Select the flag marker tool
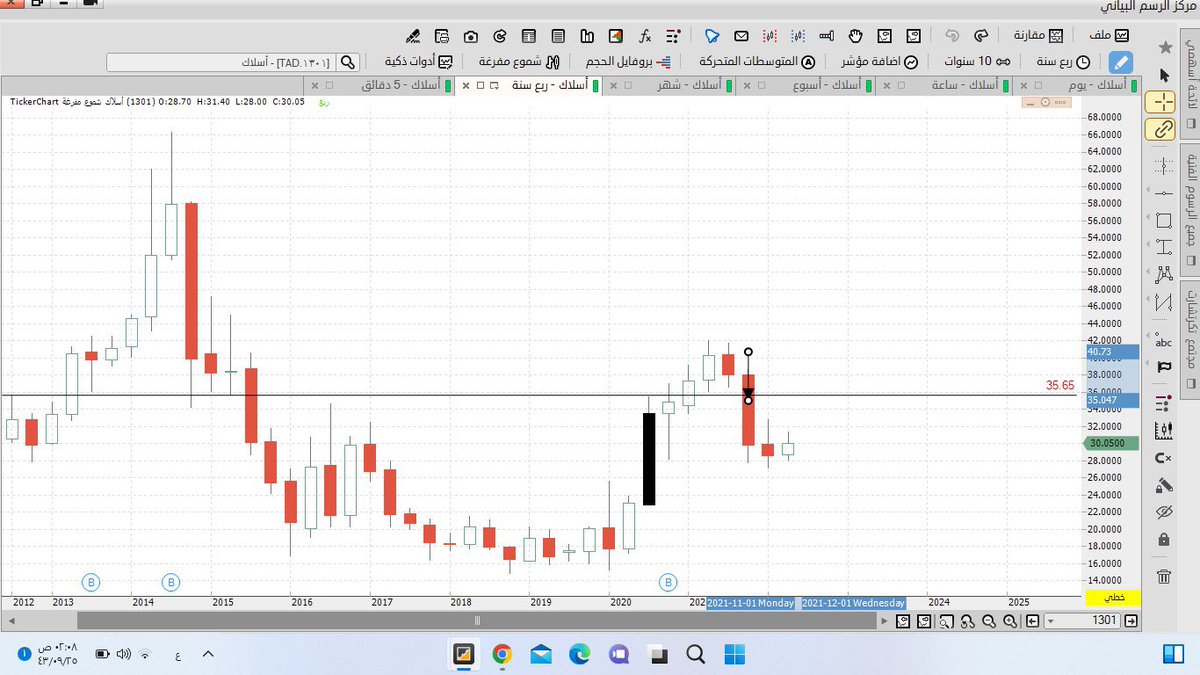This screenshot has width=1200, height=675. 1163,367
